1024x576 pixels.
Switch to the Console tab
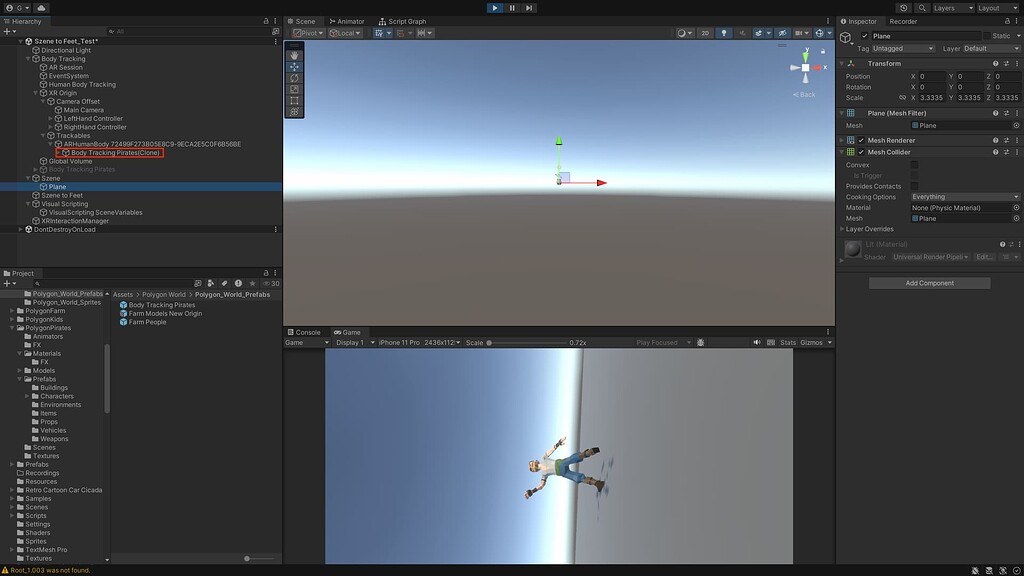[x=304, y=332]
